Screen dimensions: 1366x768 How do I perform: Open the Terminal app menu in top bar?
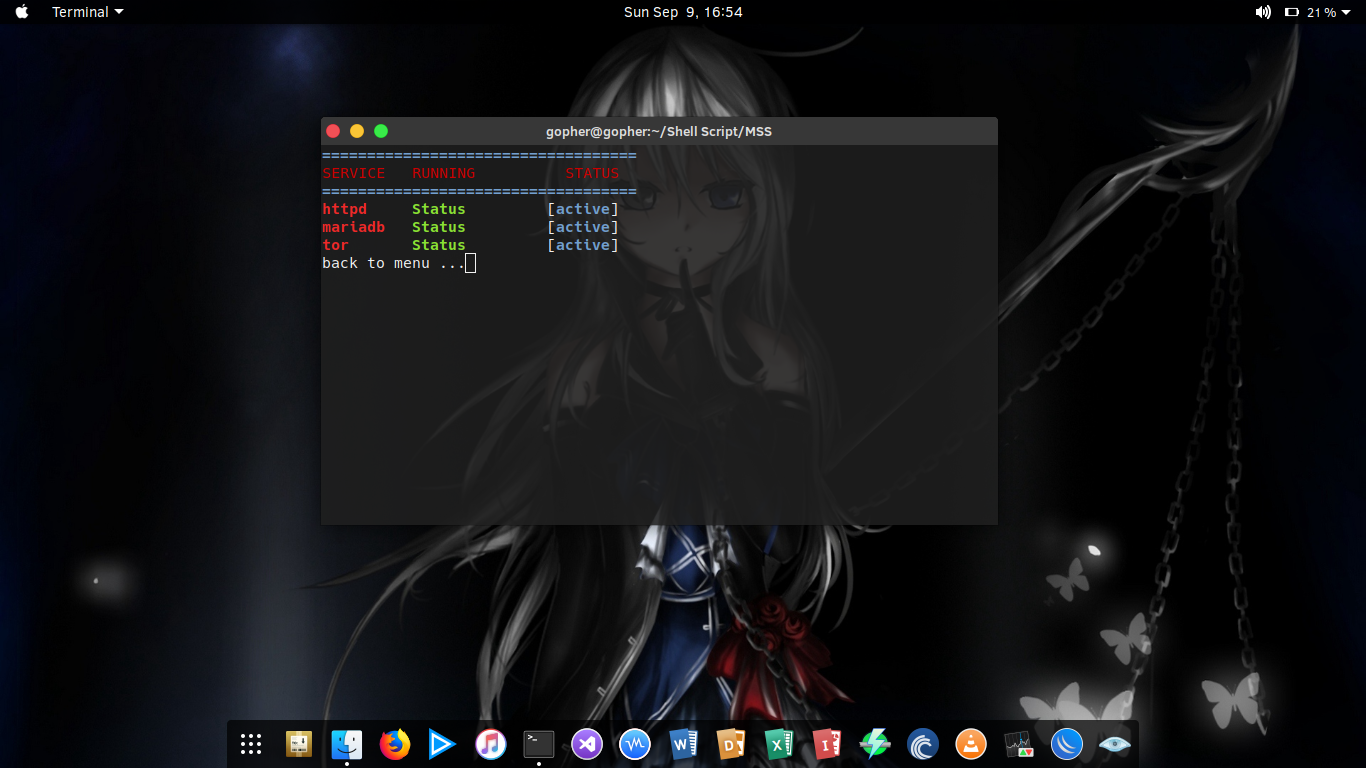(88, 12)
